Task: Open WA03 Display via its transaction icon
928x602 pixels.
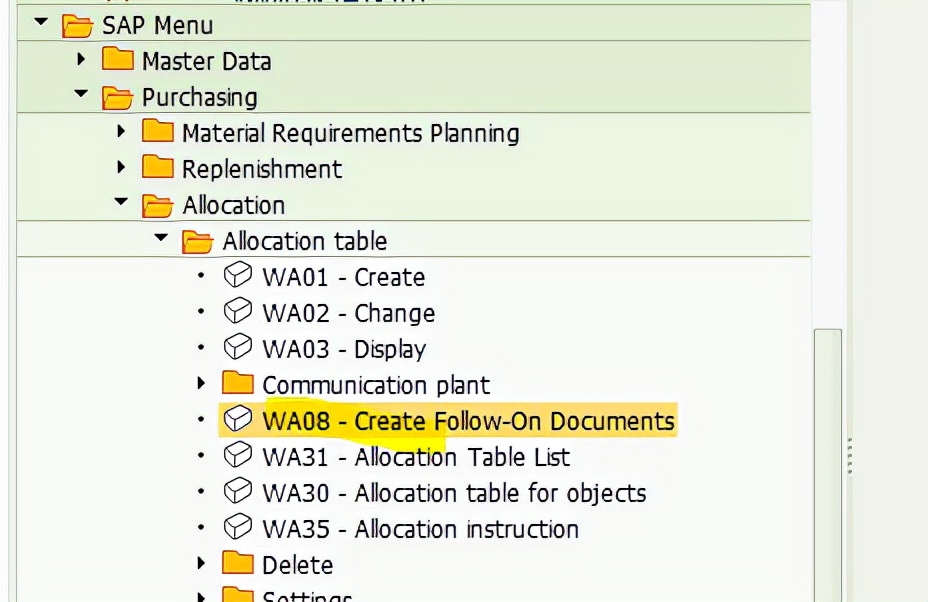Action: click(x=238, y=348)
